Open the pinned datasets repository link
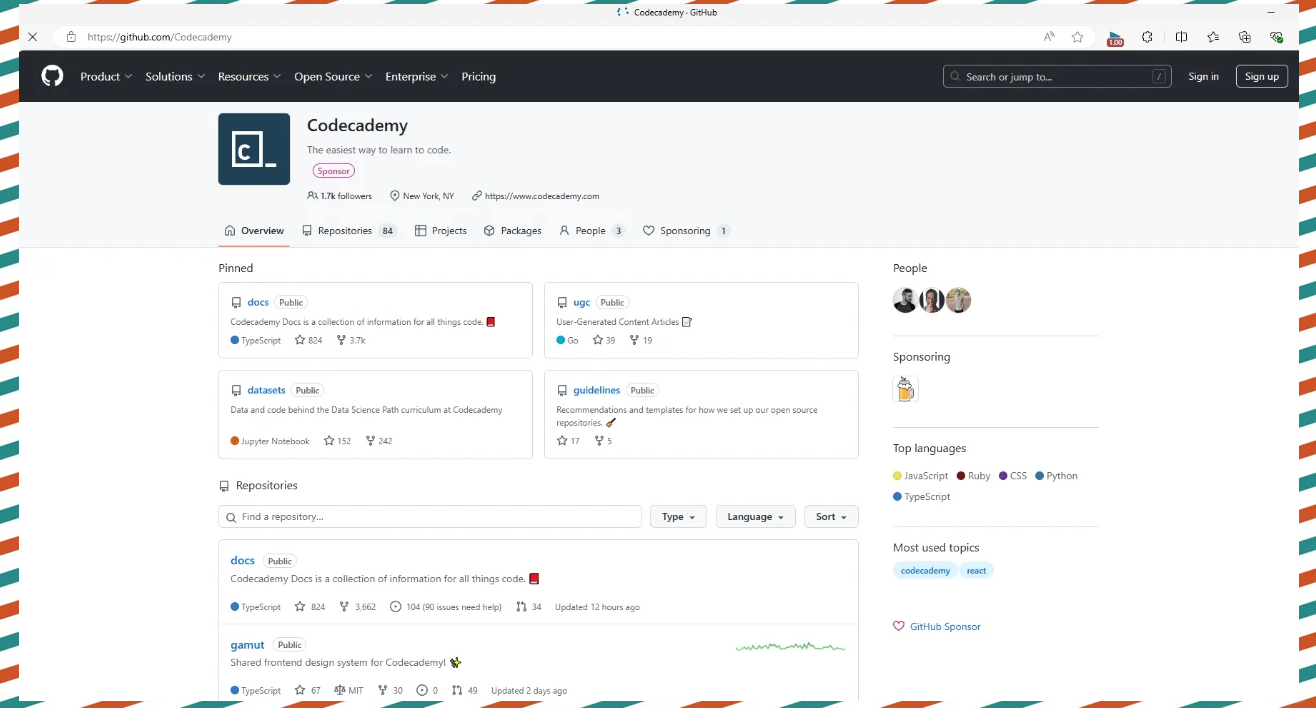This screenshot has width=1316, height=708. 266,390
